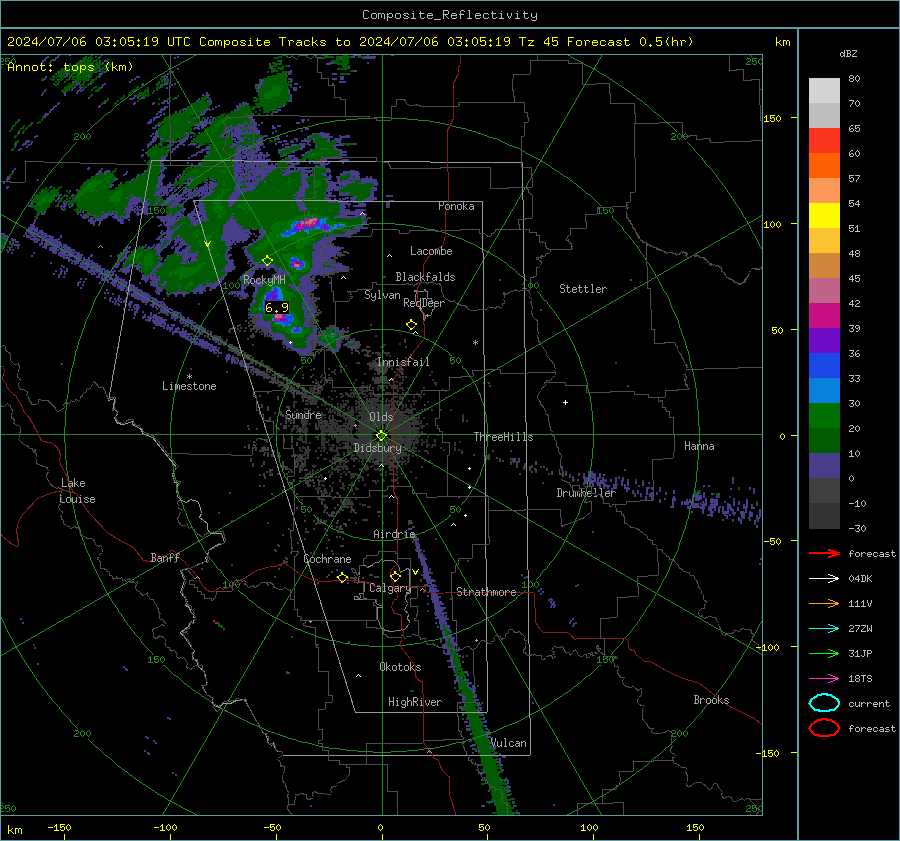
Task: Click the yellow diamond marker near RedDeer
Action: pyautogui.click(x=411, y=325)
